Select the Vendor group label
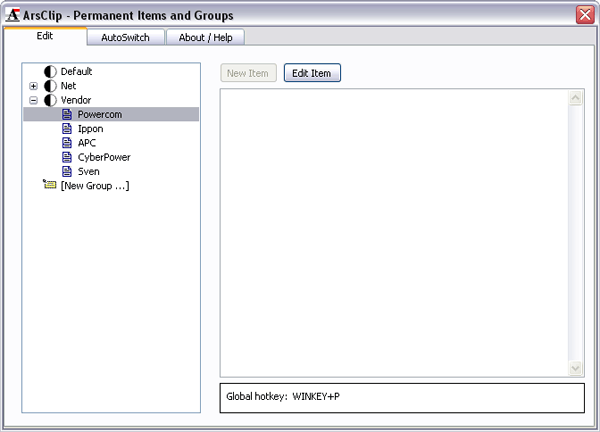This screenshot has width=600, height=432. coord(76,100)
